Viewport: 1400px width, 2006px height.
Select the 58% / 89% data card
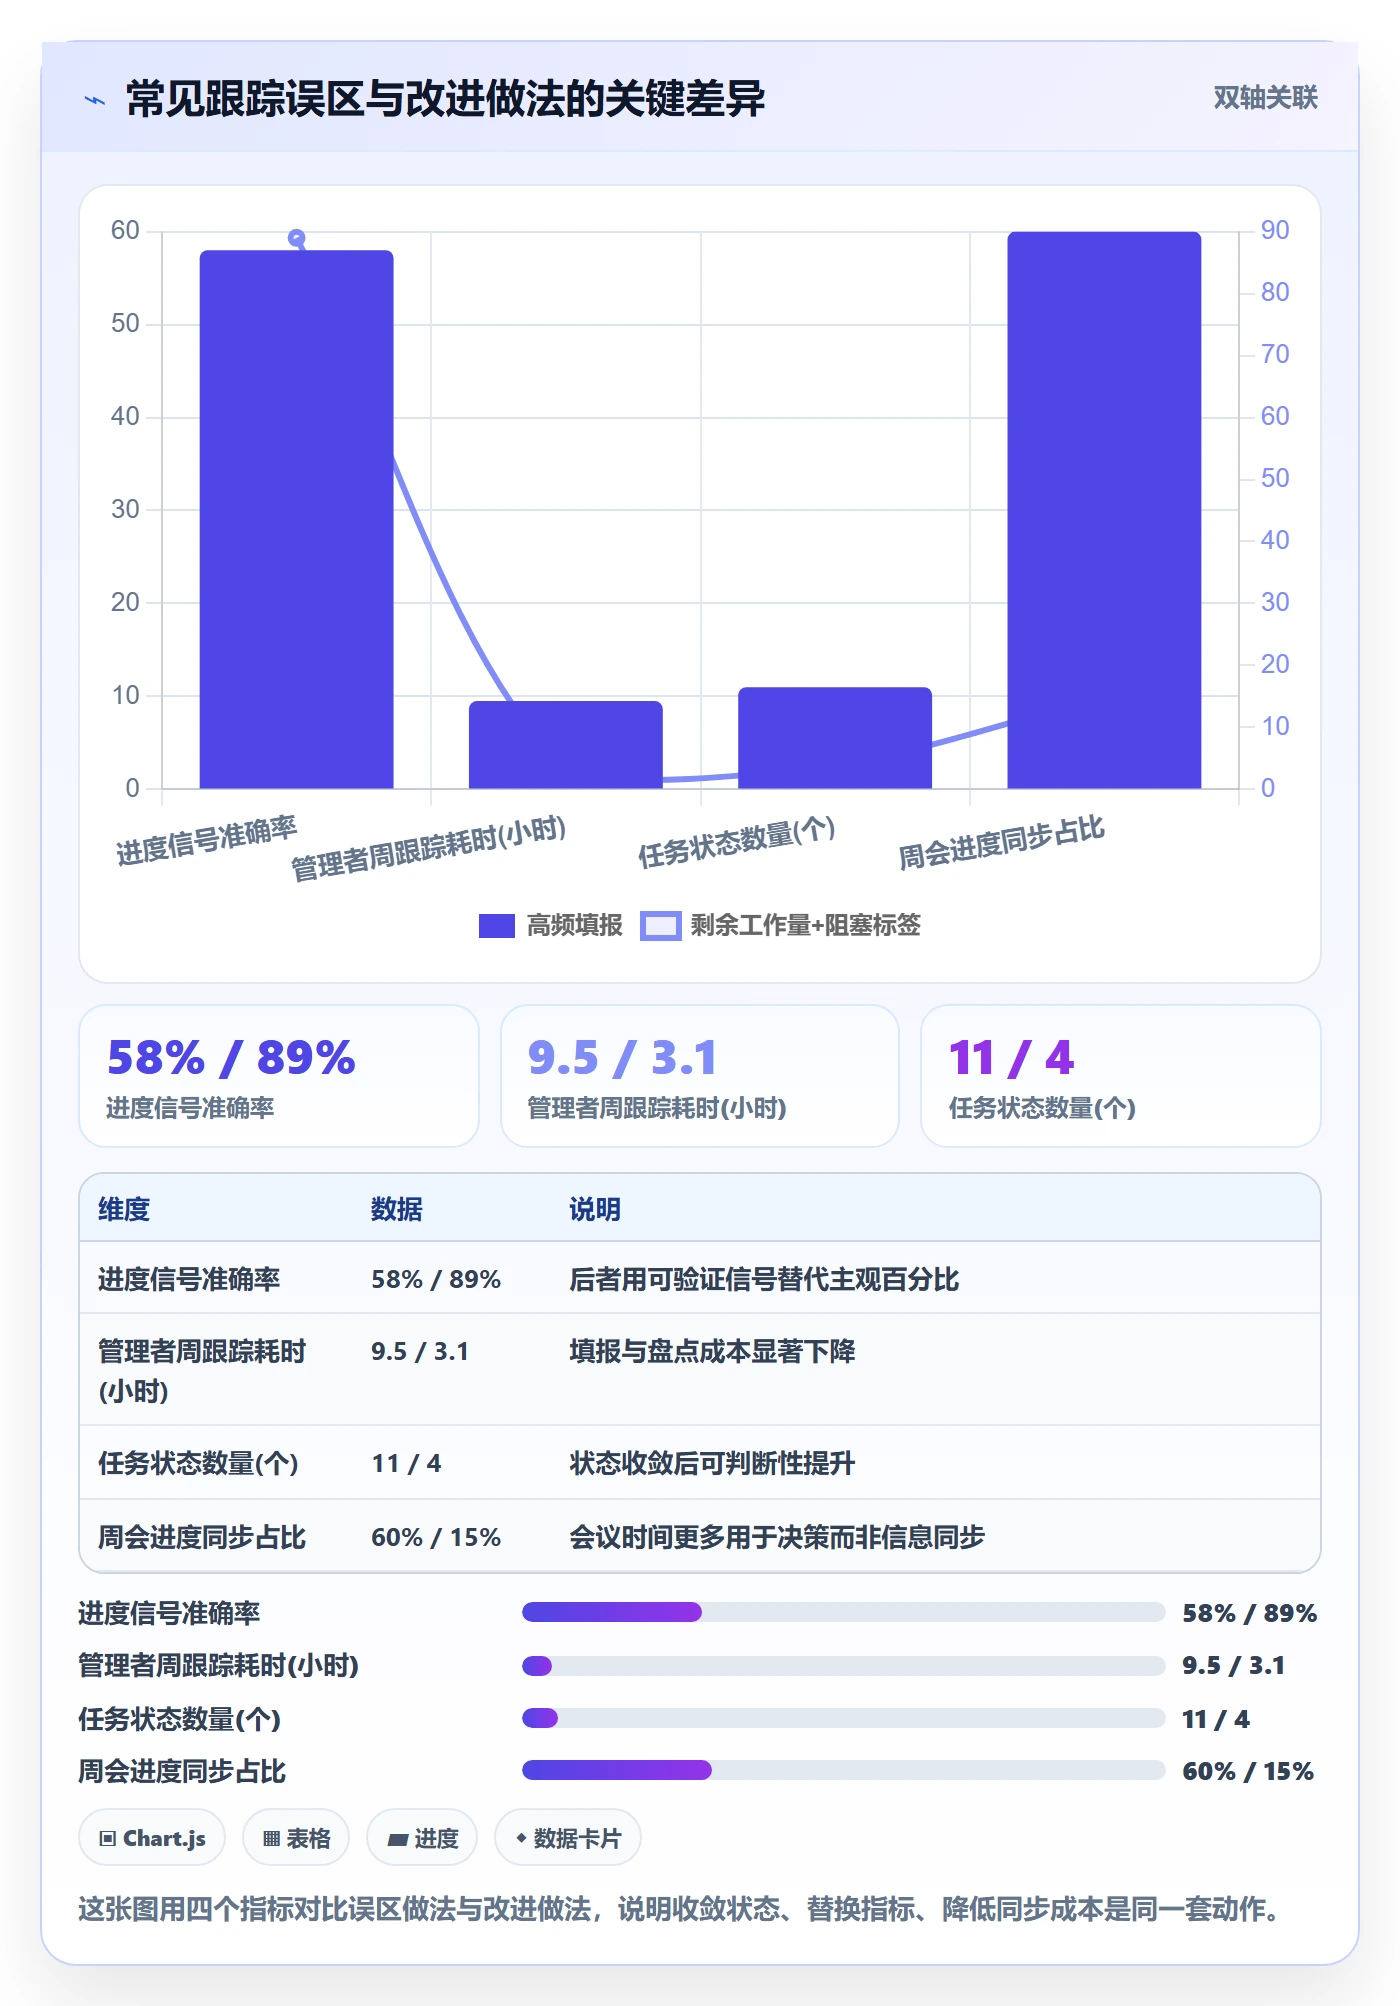coord(279,1076)
